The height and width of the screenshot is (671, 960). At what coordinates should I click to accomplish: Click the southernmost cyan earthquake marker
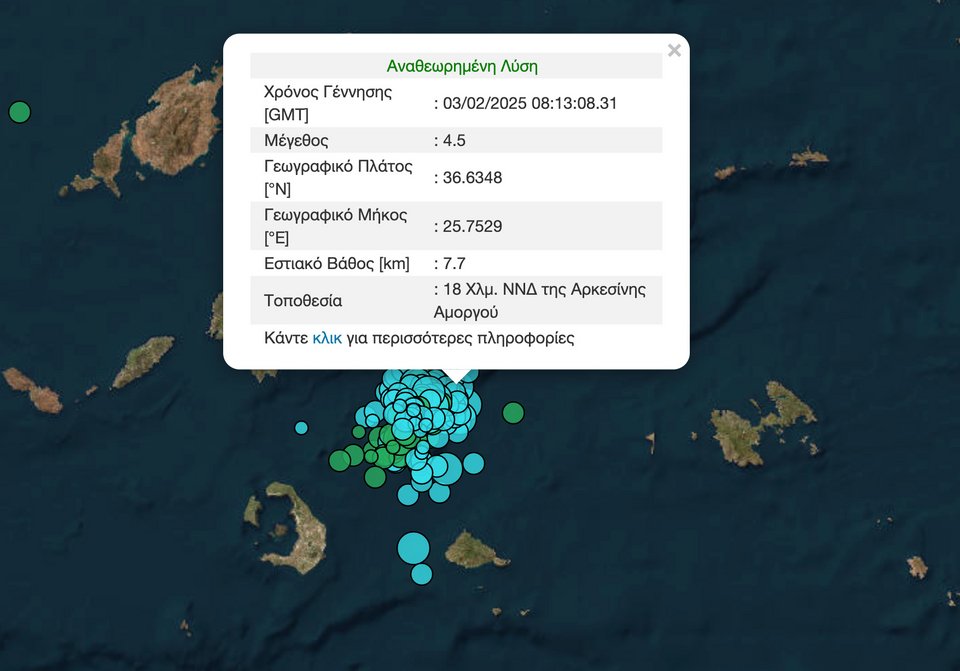click(x=421, y=574)
